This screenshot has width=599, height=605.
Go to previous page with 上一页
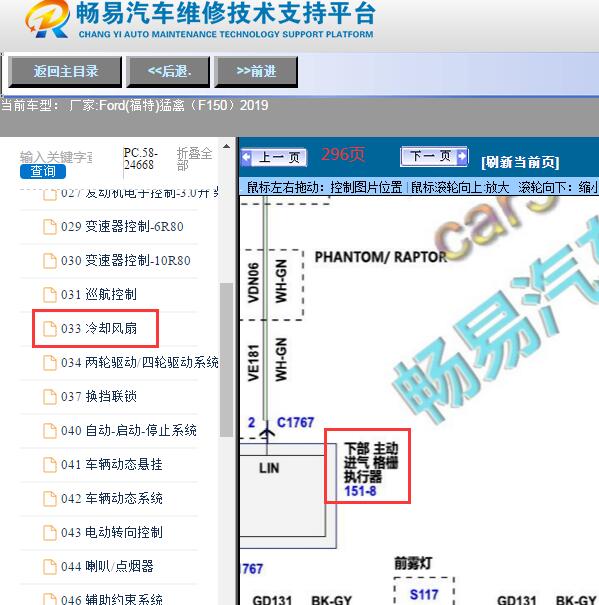pos(274,157)
